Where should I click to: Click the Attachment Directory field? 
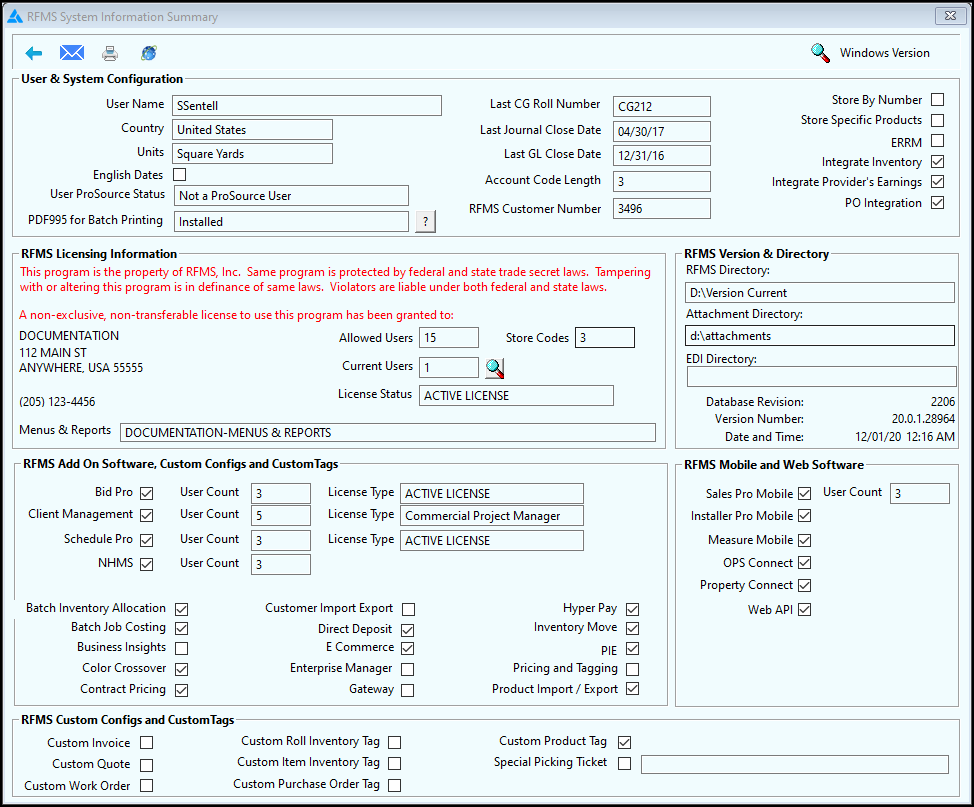coord(820,336)
